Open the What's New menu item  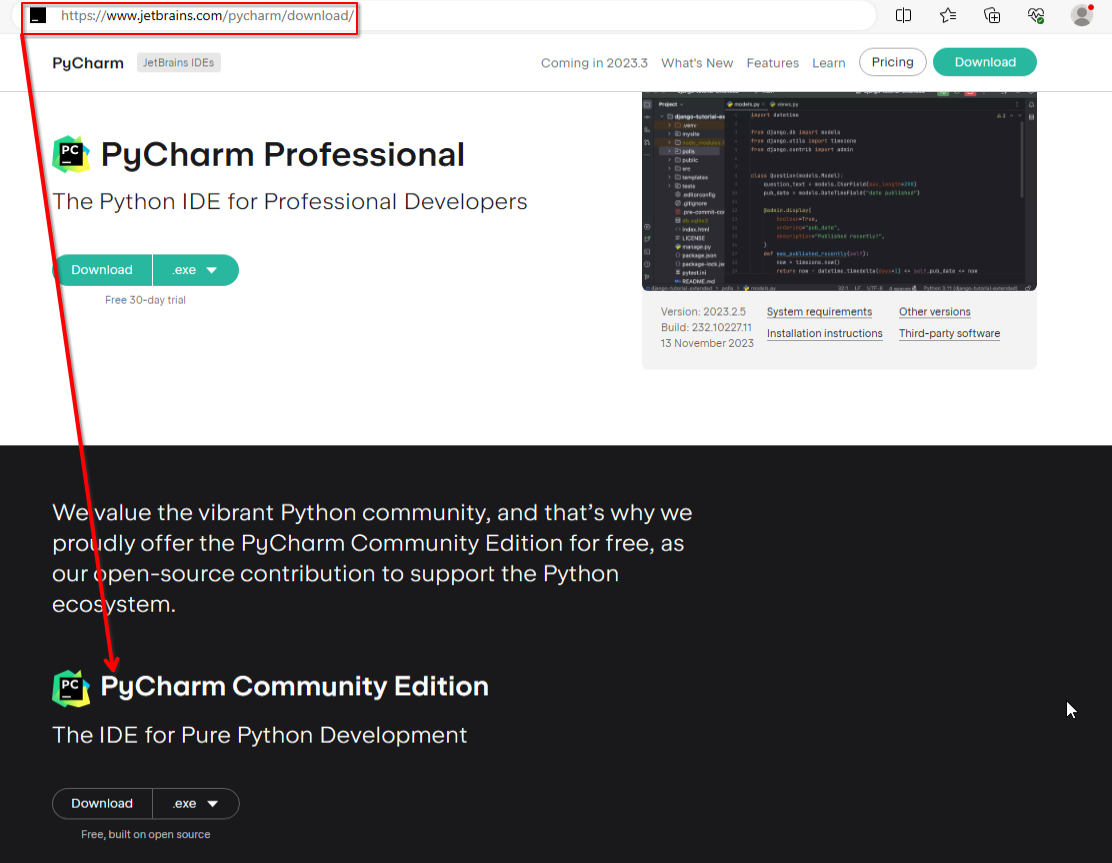[x=697, y=62]
